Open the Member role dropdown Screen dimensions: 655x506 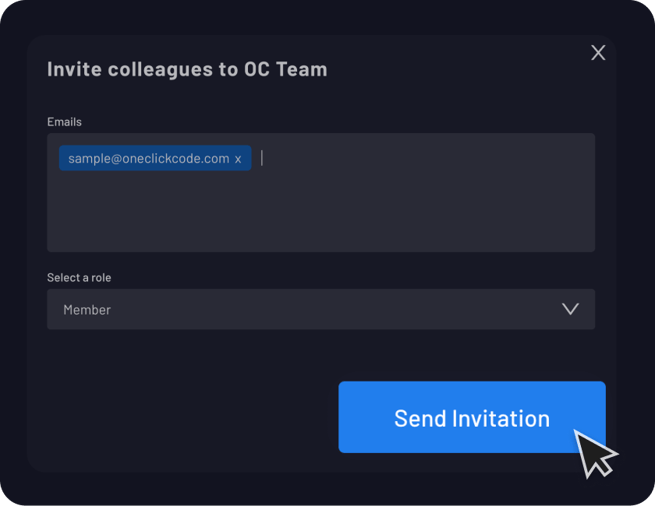(321, 309)
